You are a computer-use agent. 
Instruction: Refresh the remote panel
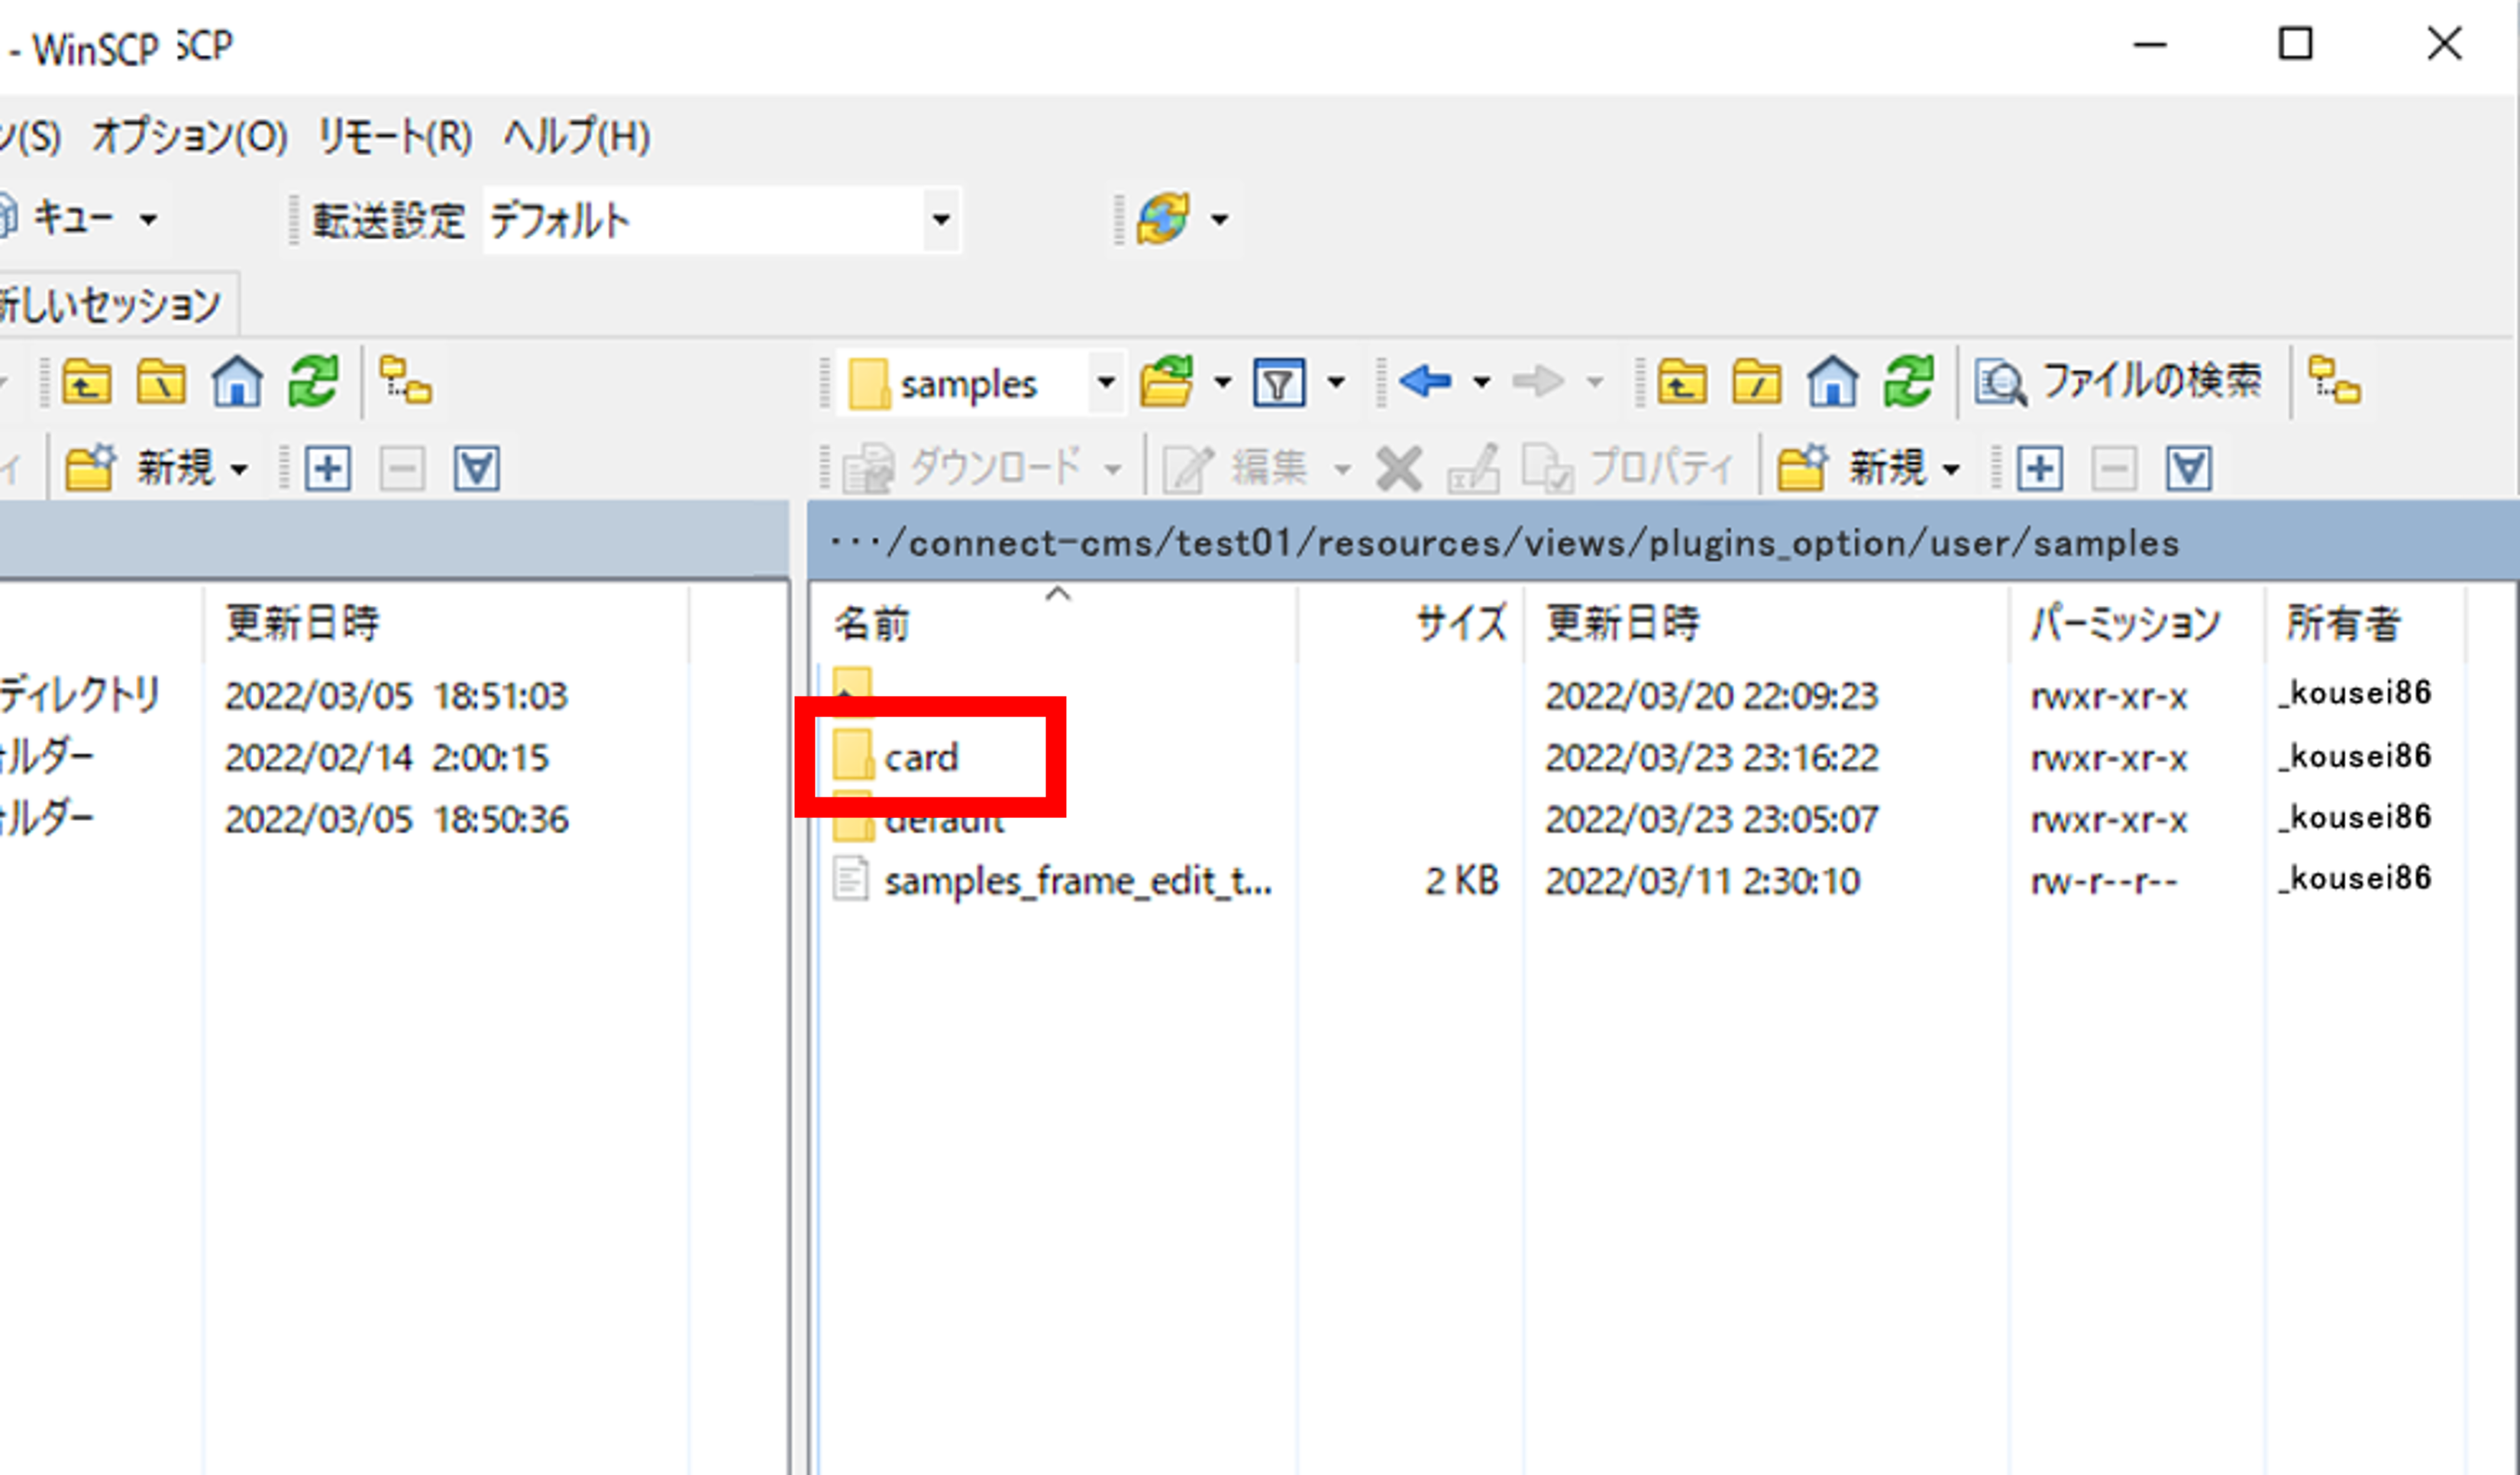point(1908,382)
